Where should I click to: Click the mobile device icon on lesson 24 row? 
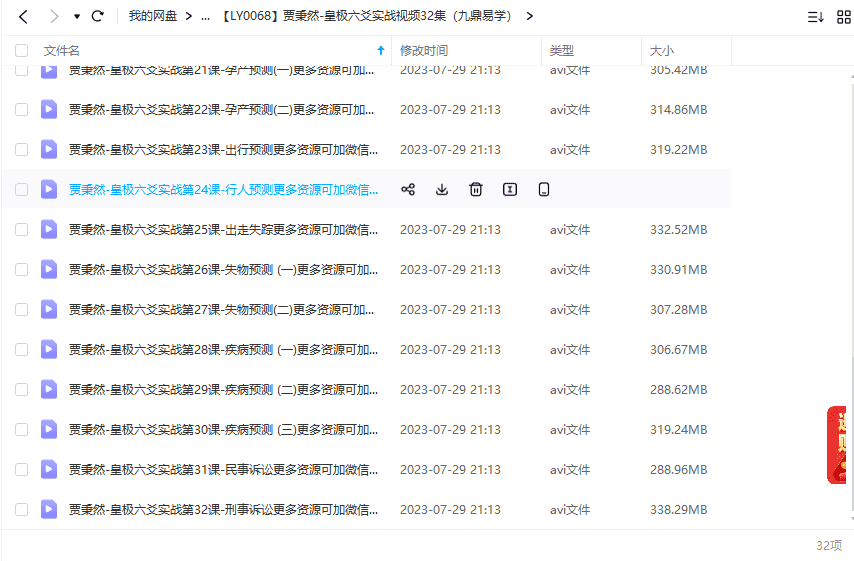point(544,190)
